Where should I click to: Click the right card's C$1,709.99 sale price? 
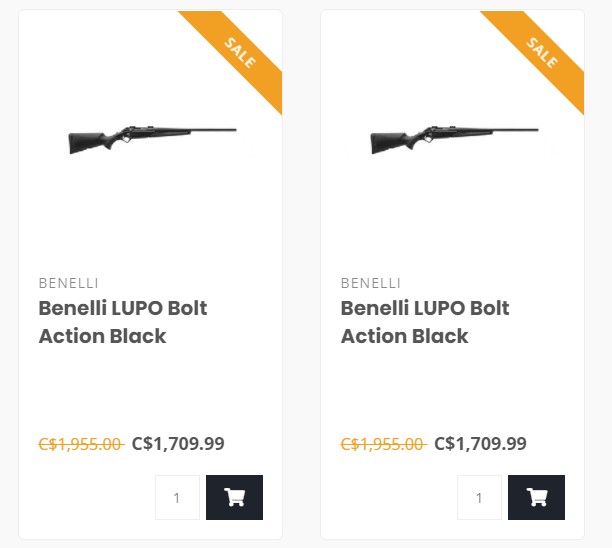tap(480, 443)
